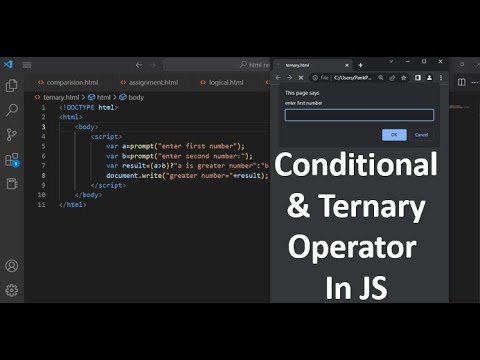480x360 pixels.
Task: Click the browser address bar file path
Action: pos(353,78)
